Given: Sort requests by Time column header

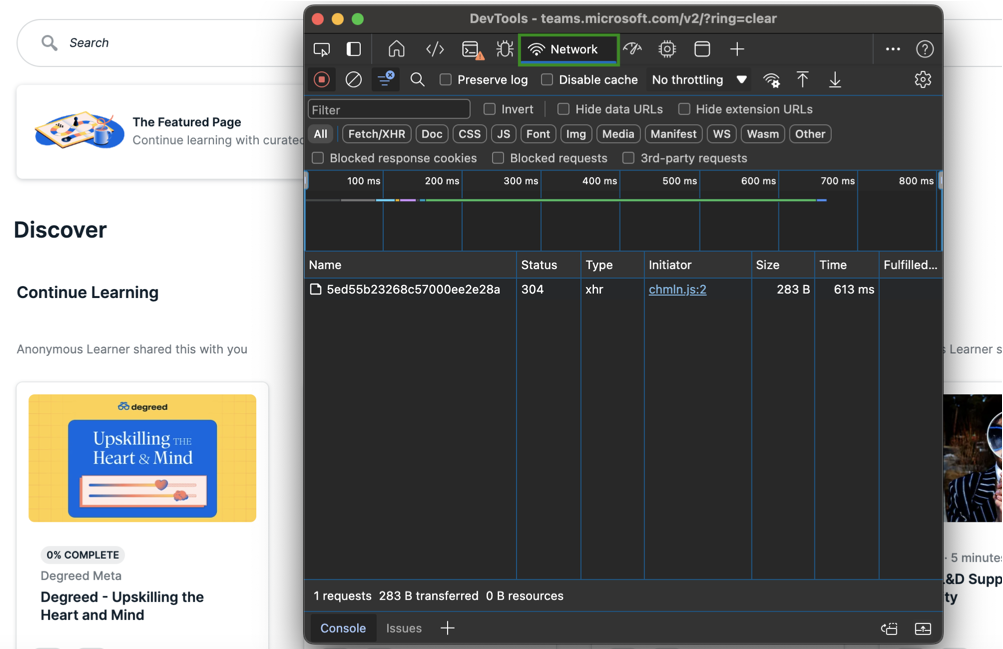Looking at the screenshot, I should click(x=847, y=265).
